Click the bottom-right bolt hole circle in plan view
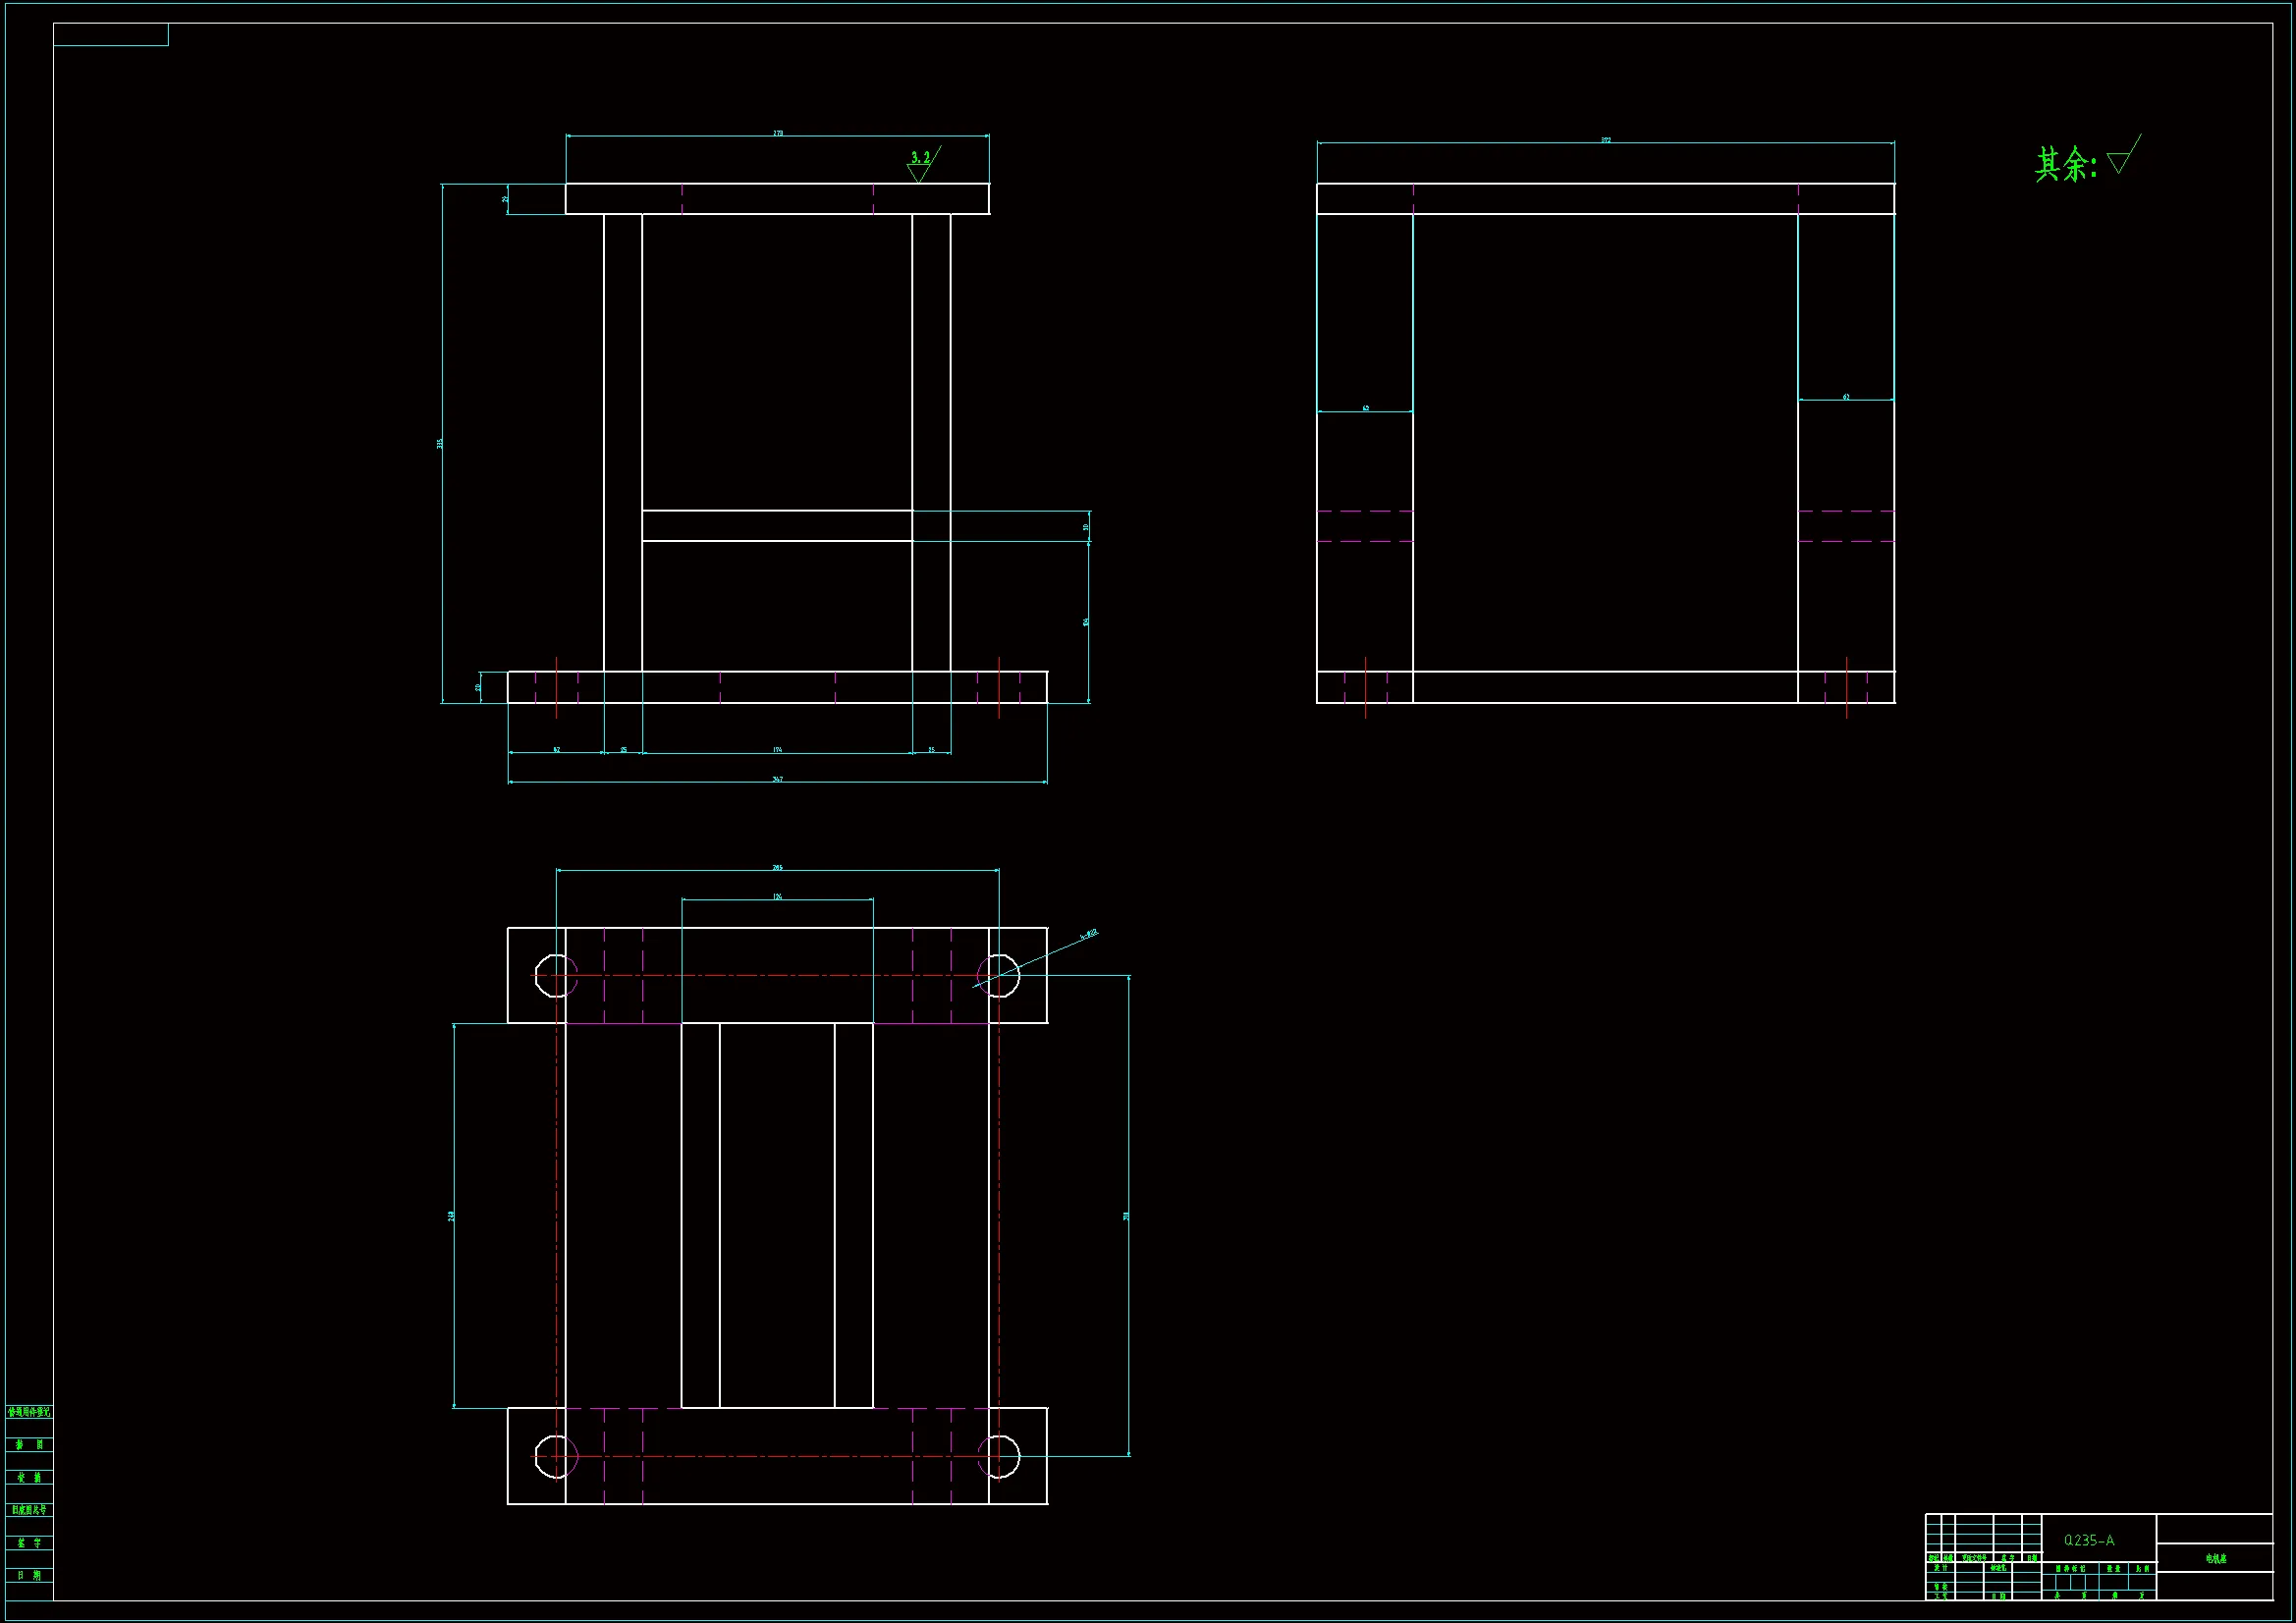2296x1623 pixels. (998, 1457)
